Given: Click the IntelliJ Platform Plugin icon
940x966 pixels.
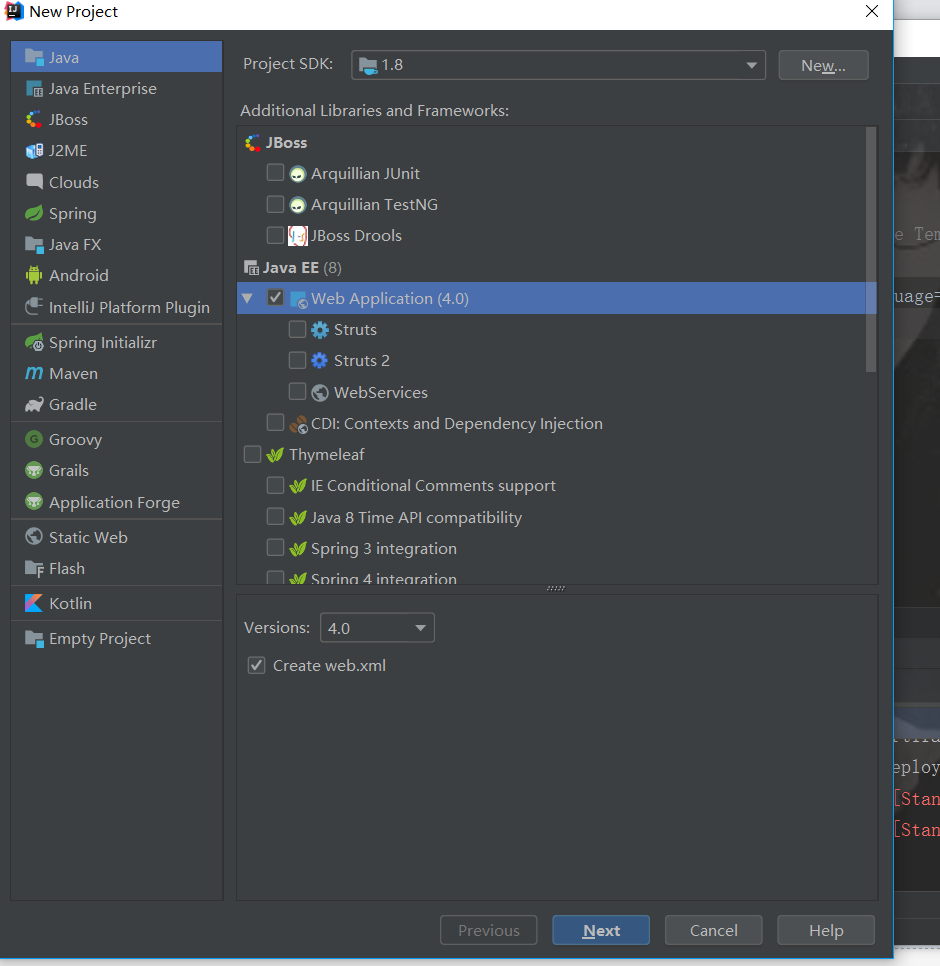Looking at the screenshot, I should coord(34,307).
